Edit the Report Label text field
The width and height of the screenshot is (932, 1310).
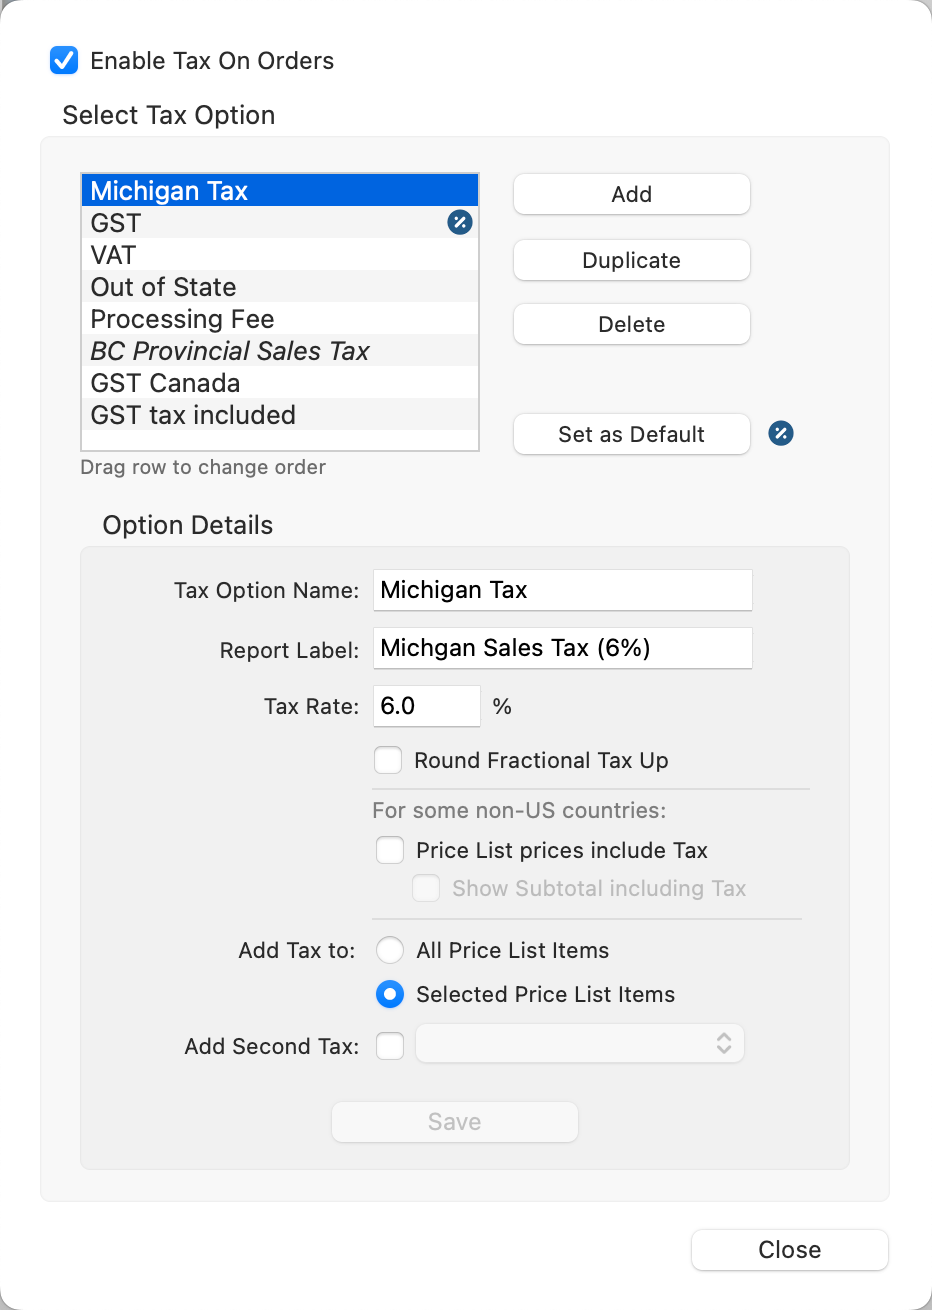click(x=562, y=648)
